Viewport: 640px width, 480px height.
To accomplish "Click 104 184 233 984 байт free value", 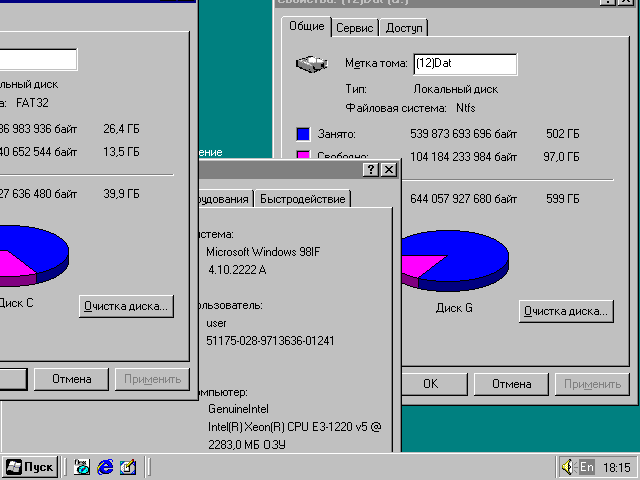I will point(463,157).
